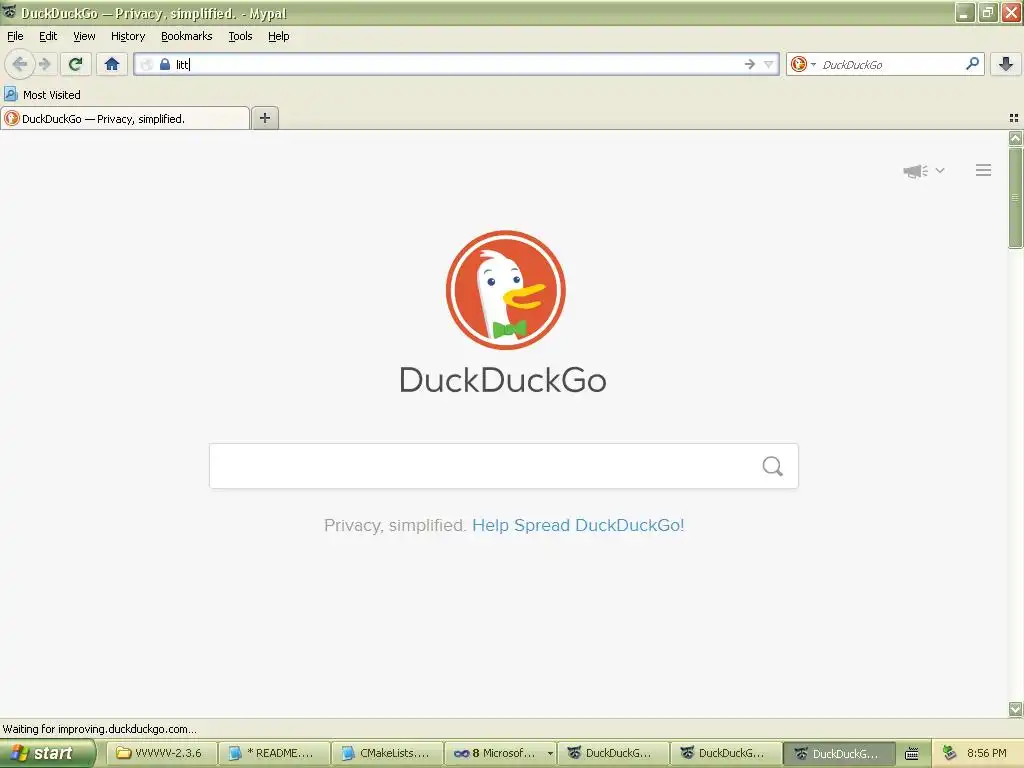Click the 8:56 PM clock
Viewport: 1024px width, 768px height.
[986, 753]
